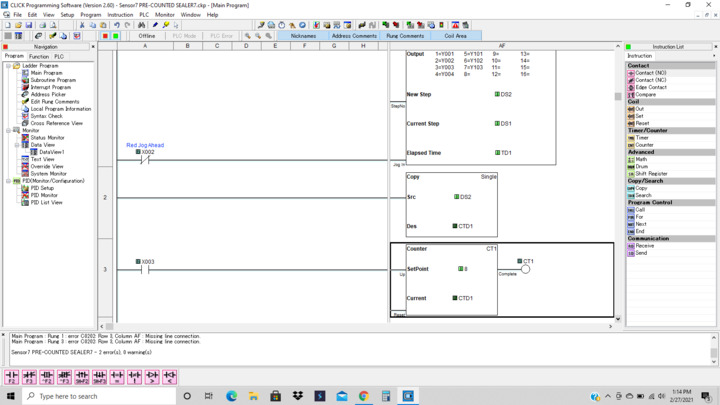720x405 pixels.
Task: Click the Offline status button
Action: click(x=147, y=36)
